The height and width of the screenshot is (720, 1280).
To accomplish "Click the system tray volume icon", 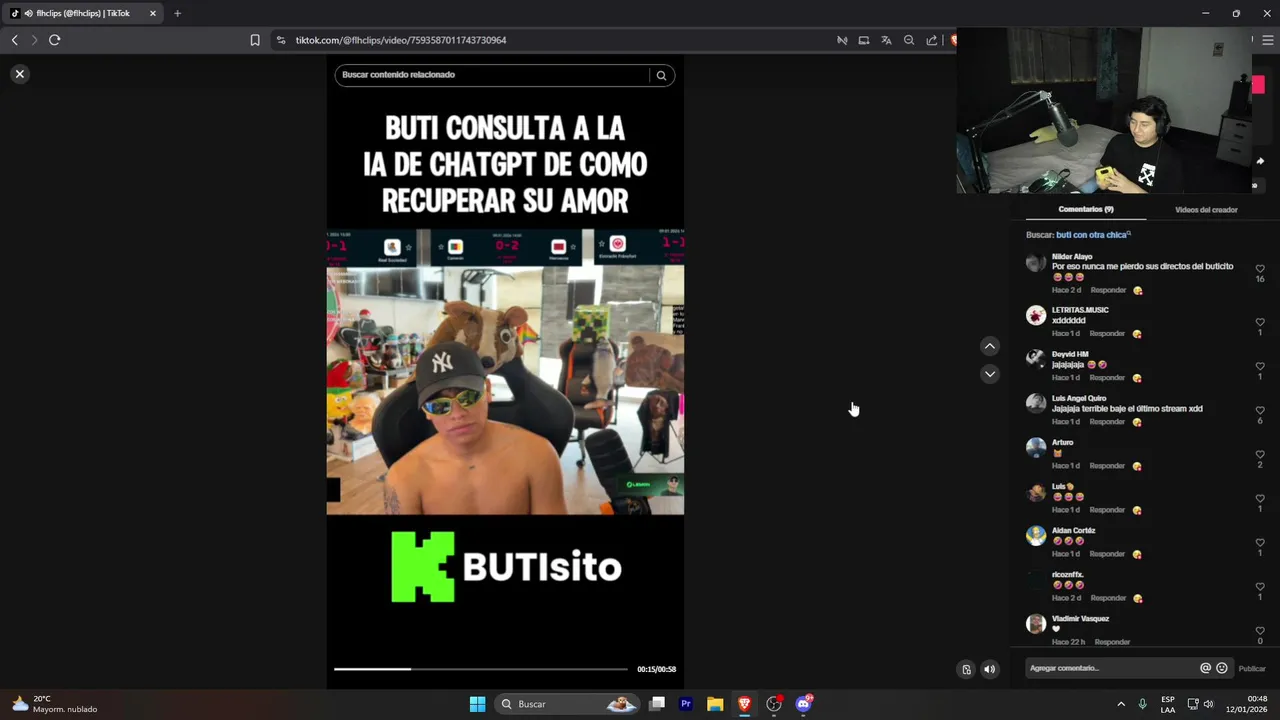I will click(1208, 704).
